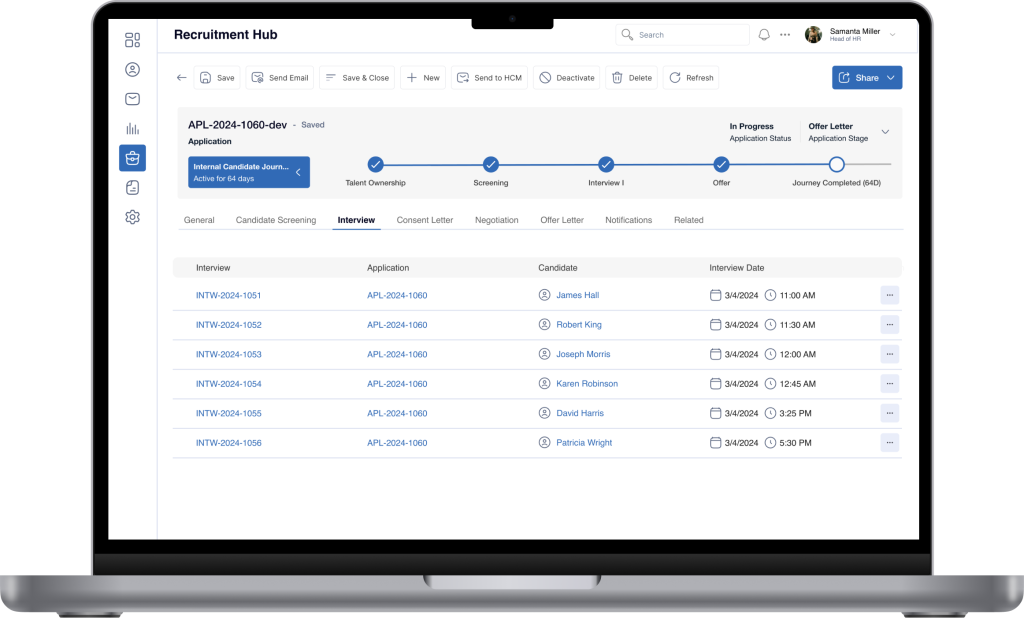Open the settings gear icon in sidebar
Viewport: 1024px width, 618px height.
pyautogui.click(x=133, y=217)
